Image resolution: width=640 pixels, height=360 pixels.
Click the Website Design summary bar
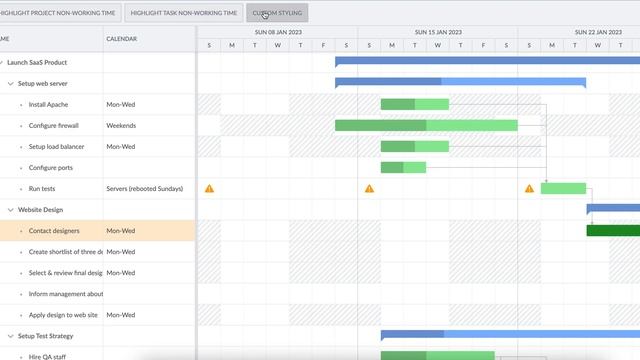pos(613,208)
